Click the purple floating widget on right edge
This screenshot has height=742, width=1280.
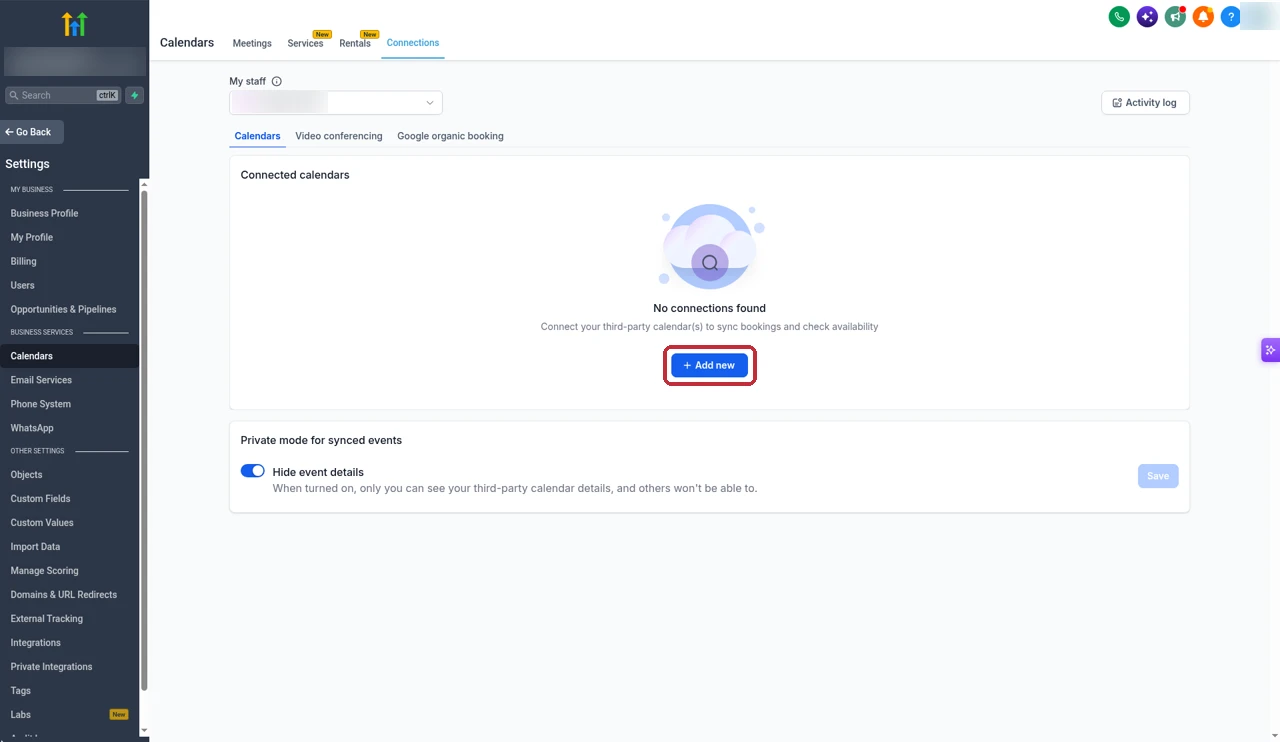(1270, 350)
